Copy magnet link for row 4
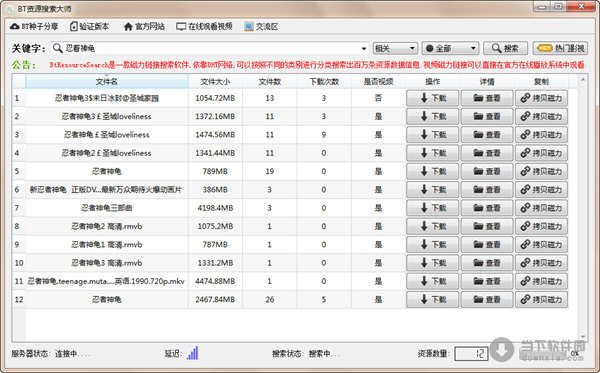Viewport: 600px width, 373px height. (x=541, y=153)
